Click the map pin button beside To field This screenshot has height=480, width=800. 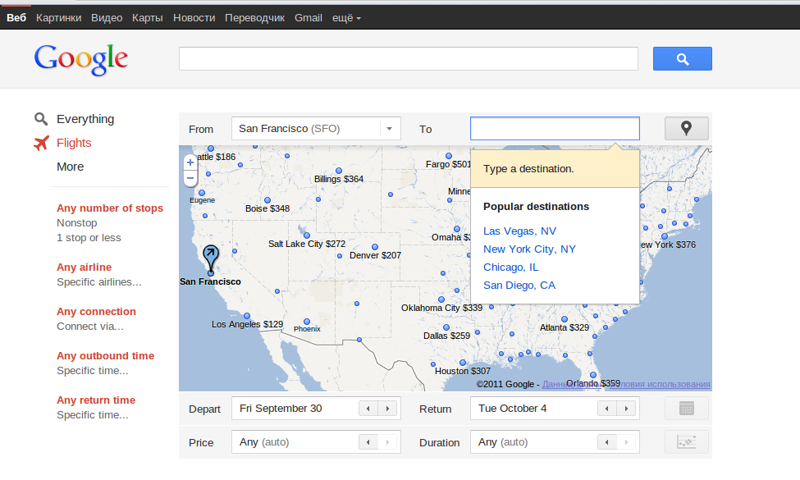(686, 128)
